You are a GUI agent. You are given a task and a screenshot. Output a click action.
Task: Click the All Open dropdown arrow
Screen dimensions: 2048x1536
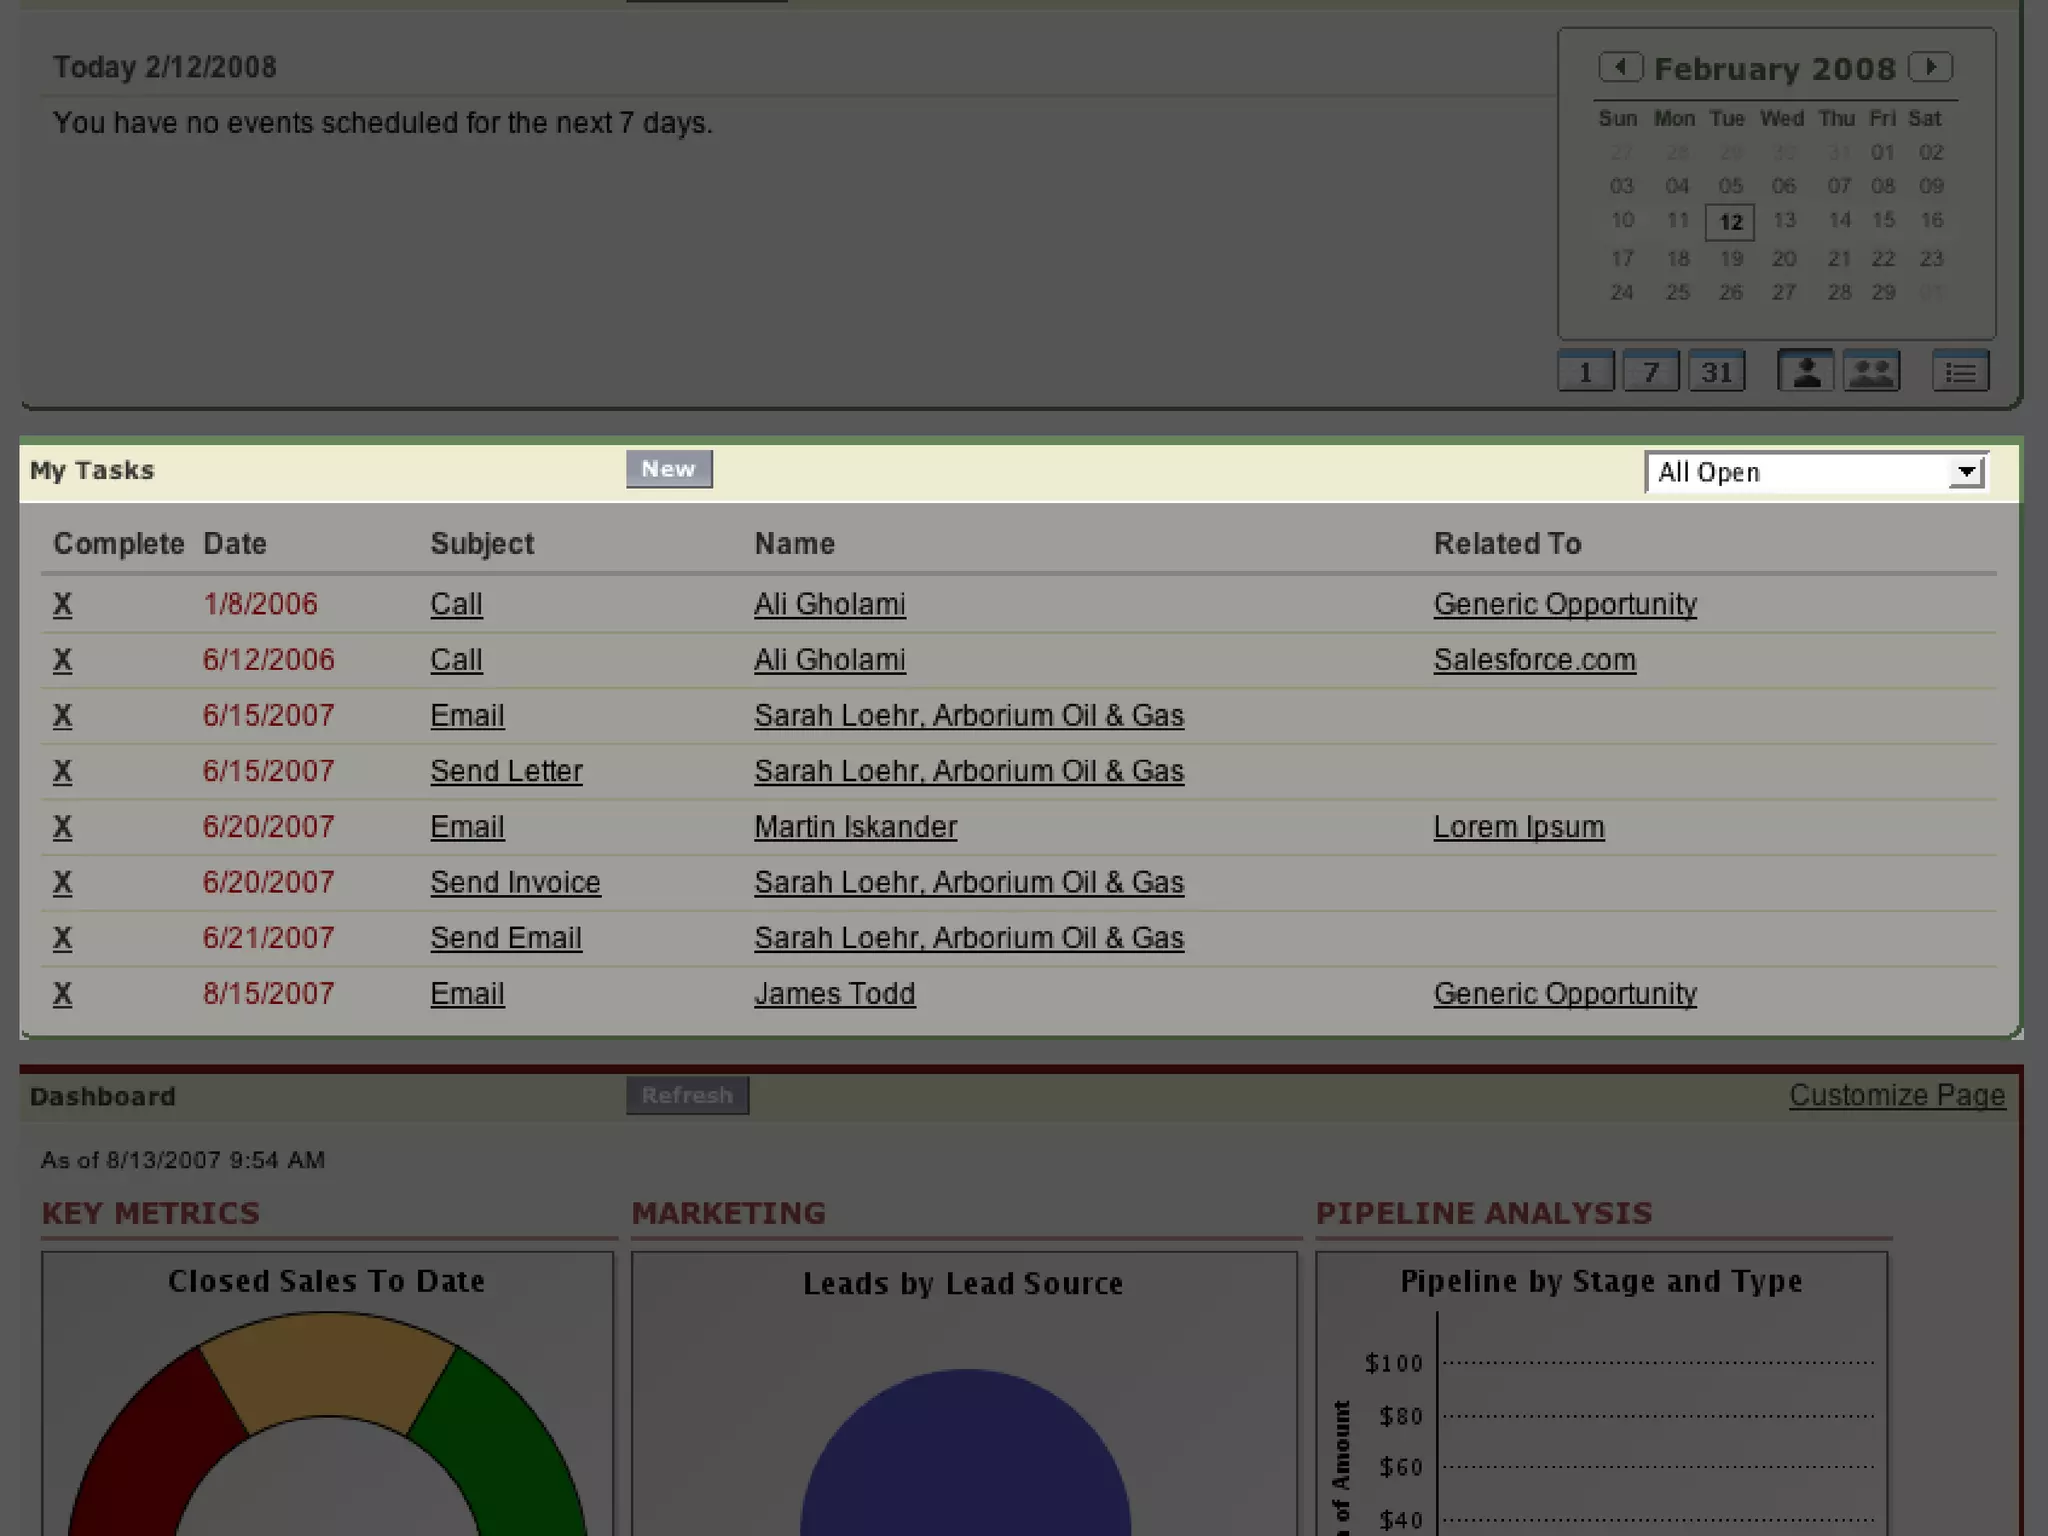point(1966,472)
